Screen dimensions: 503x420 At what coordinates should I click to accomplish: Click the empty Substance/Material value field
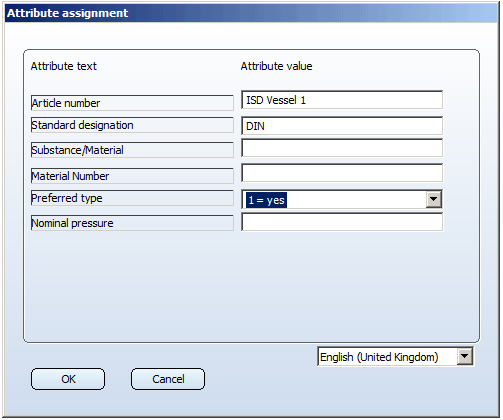click(342, 148)
